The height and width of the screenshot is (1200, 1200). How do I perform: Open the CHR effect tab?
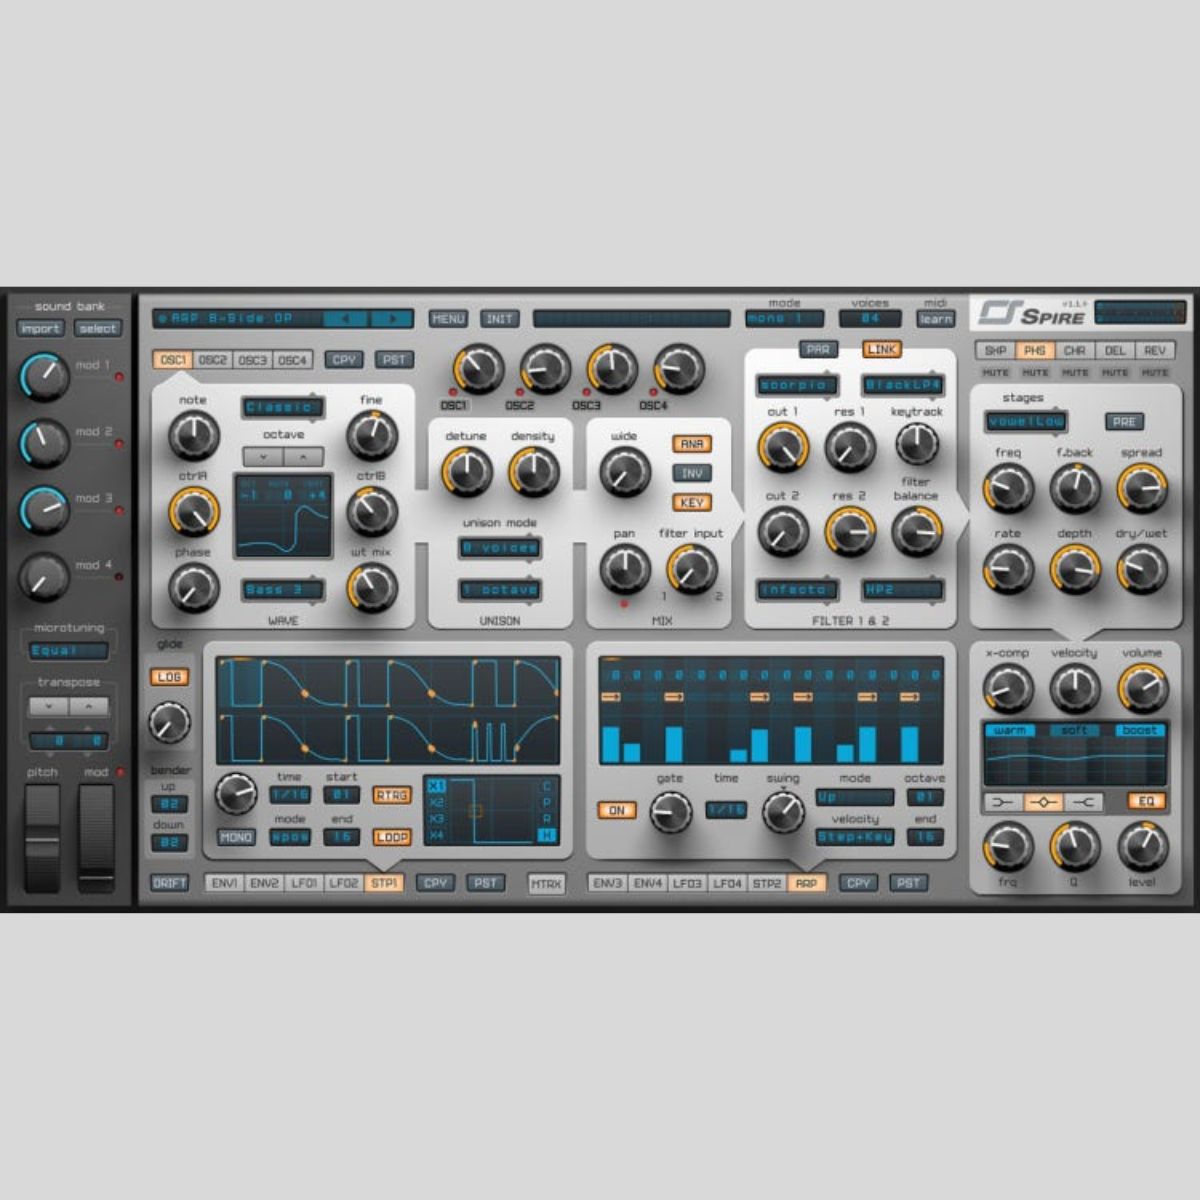[x=1075, y=351]
